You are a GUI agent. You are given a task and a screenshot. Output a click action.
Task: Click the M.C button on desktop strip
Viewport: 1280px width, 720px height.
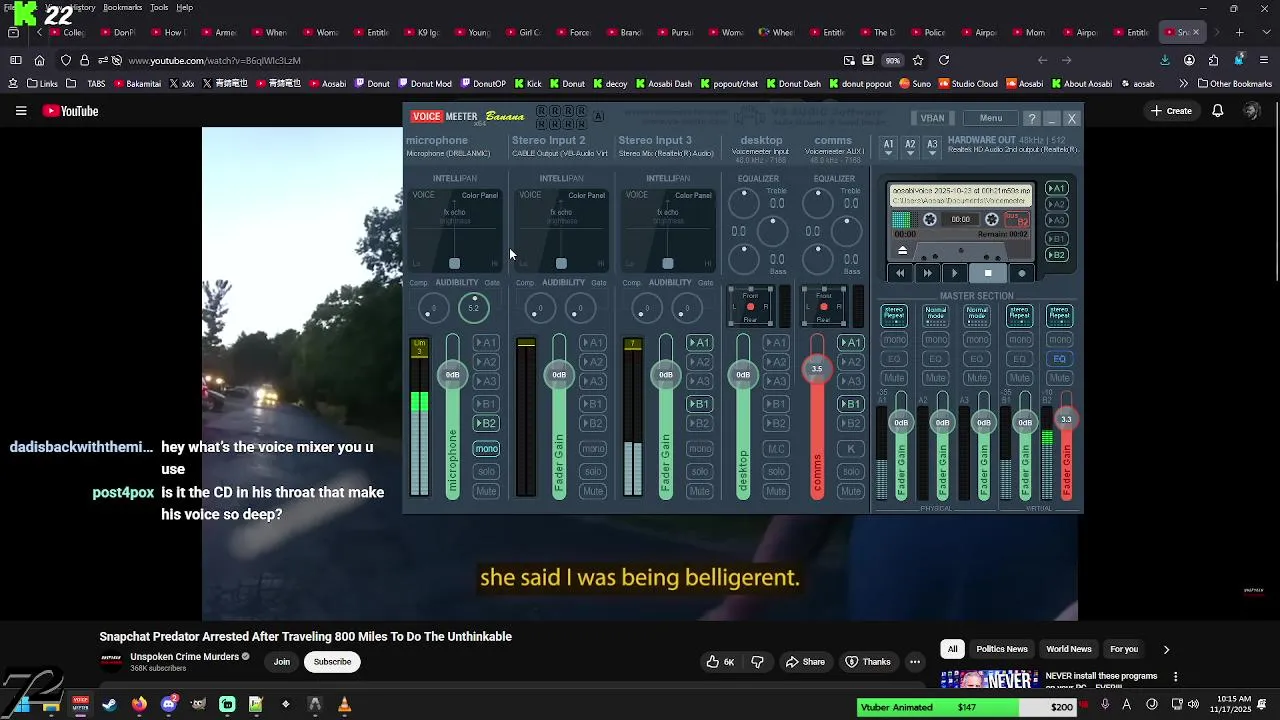click(x=776, y=449)
